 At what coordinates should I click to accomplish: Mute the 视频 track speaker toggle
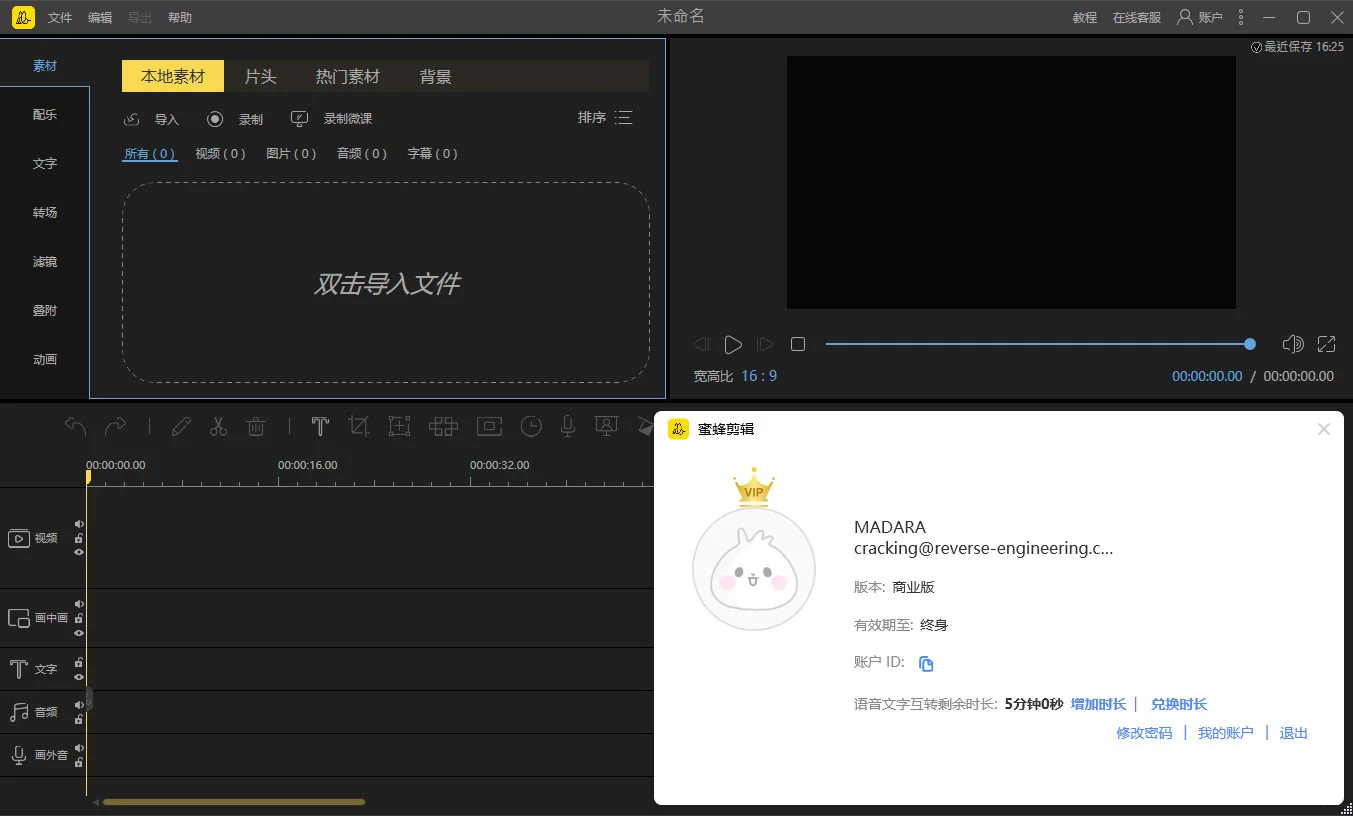(78, 523)
